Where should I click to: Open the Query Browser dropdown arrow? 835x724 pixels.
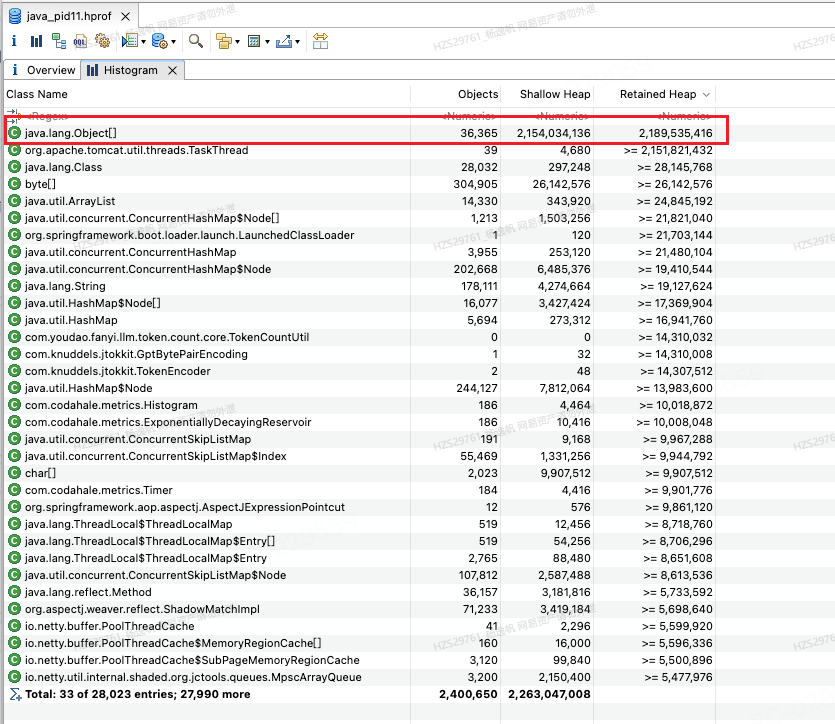(174, 42)
